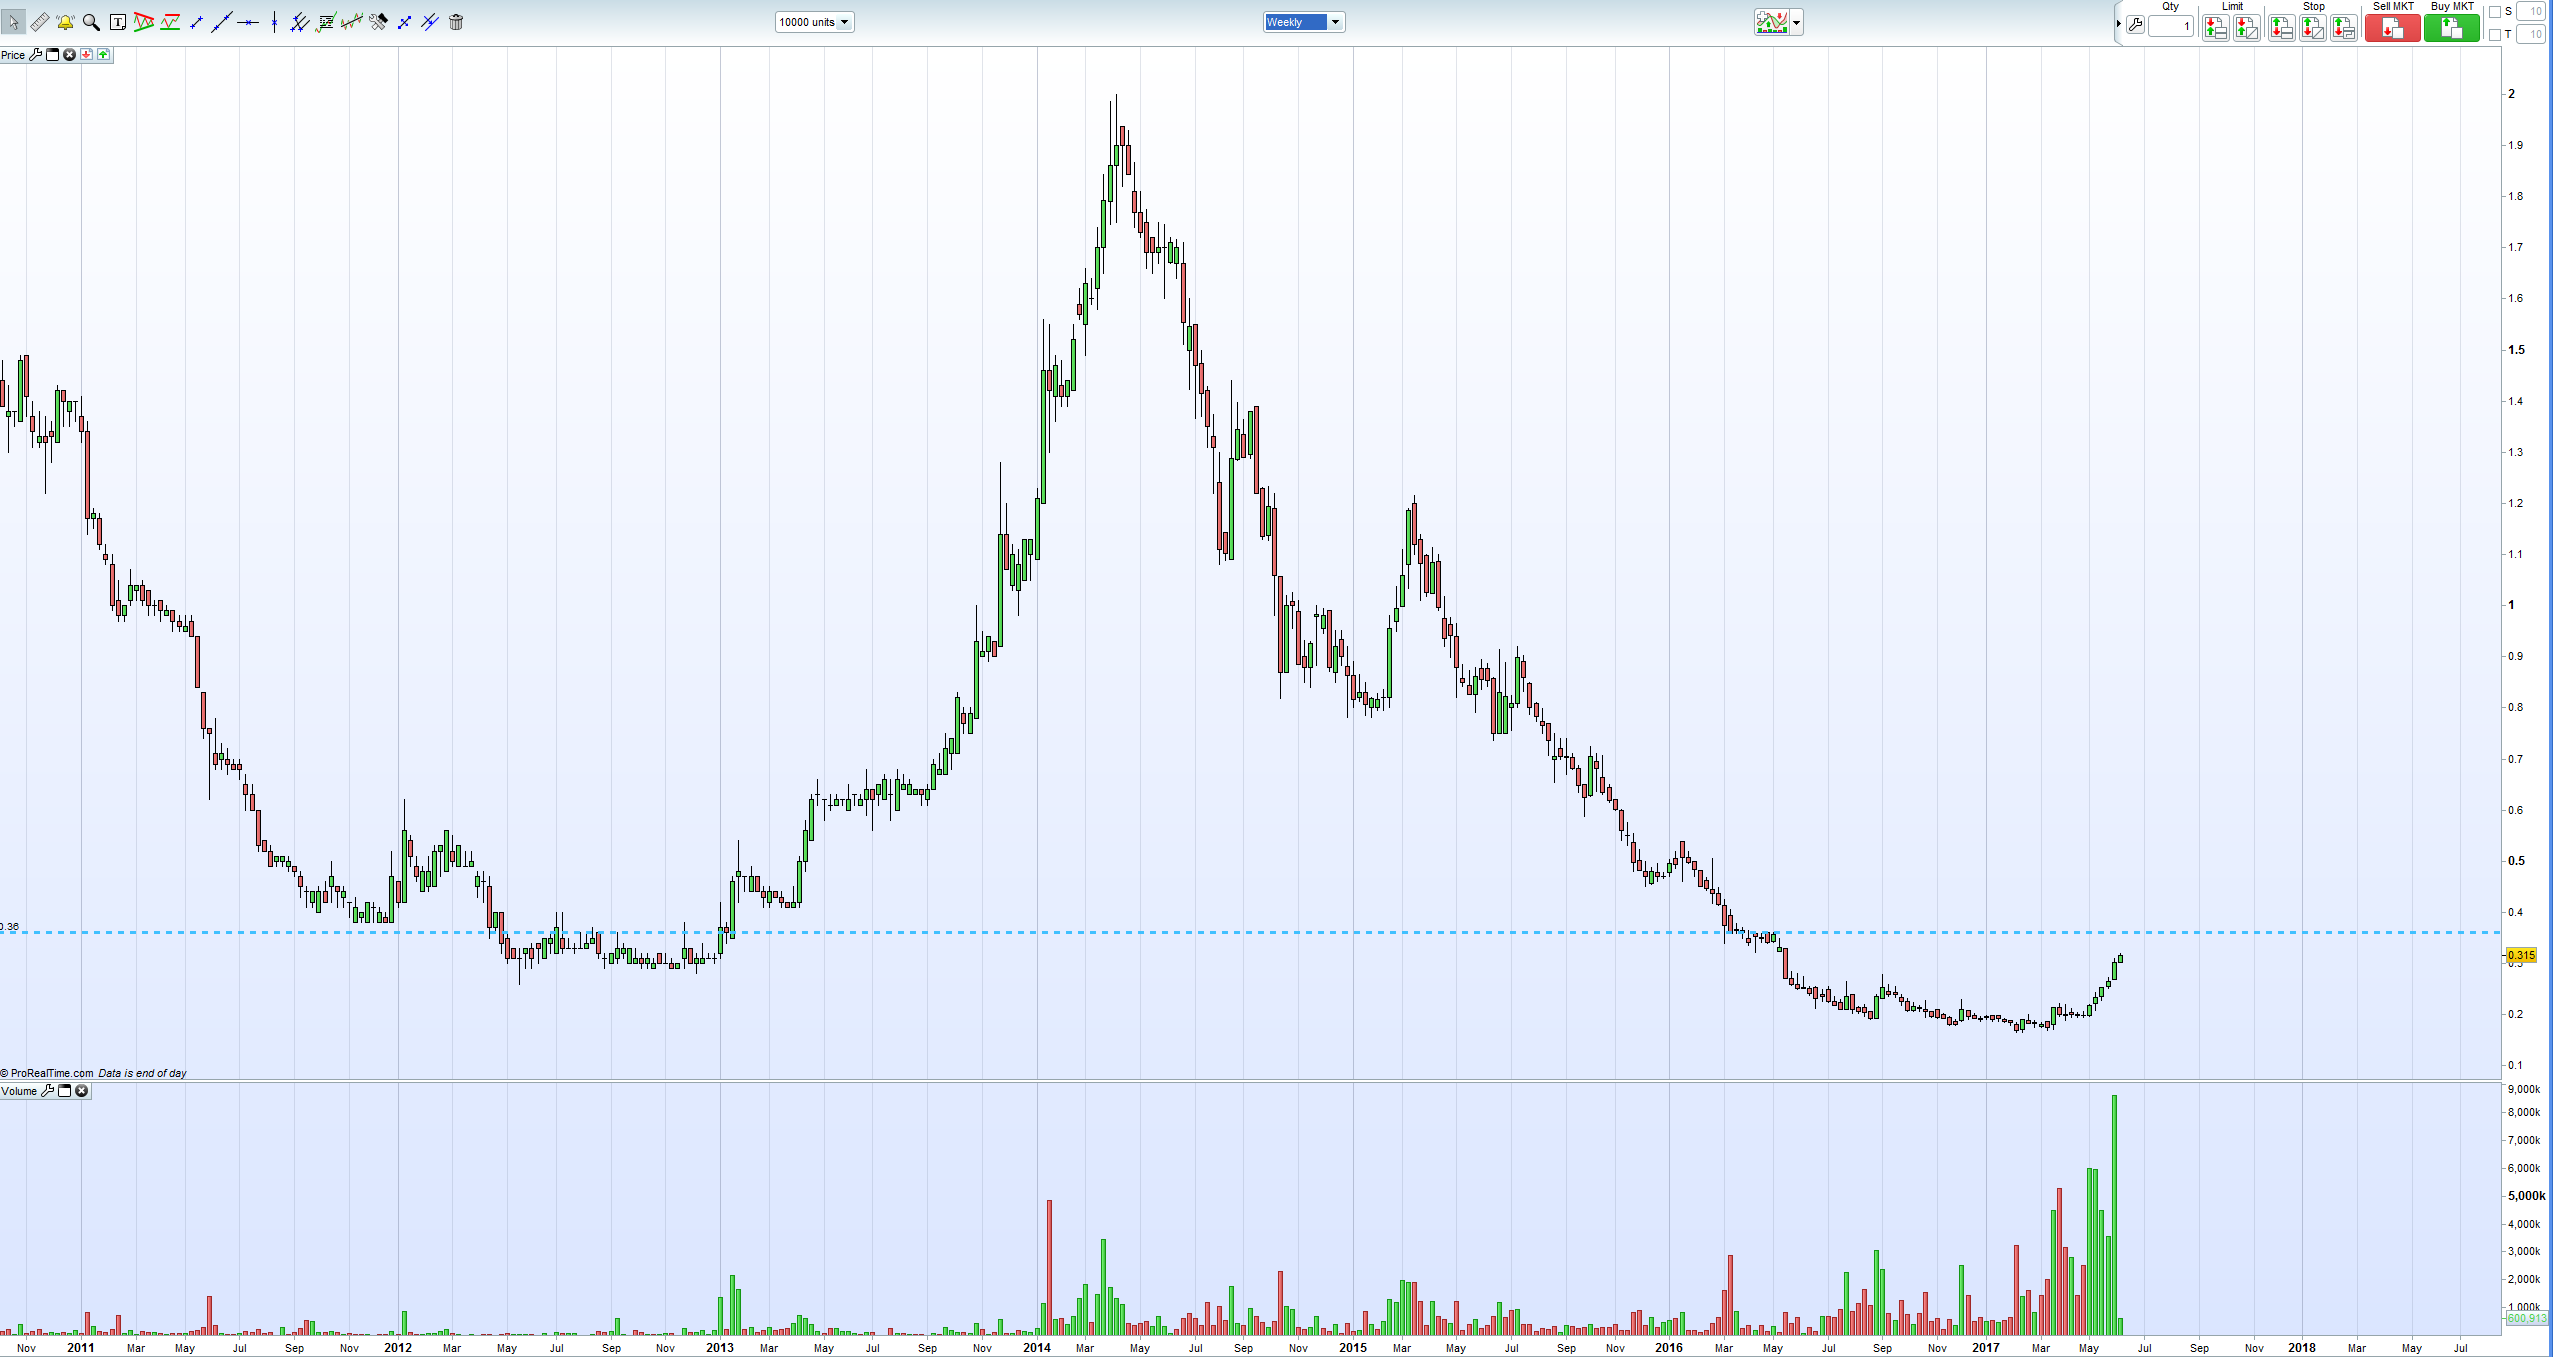This screenshot has height=1357, width=2553.
Task: Close the Volume indicator panel
Action: coord(82,1091)
